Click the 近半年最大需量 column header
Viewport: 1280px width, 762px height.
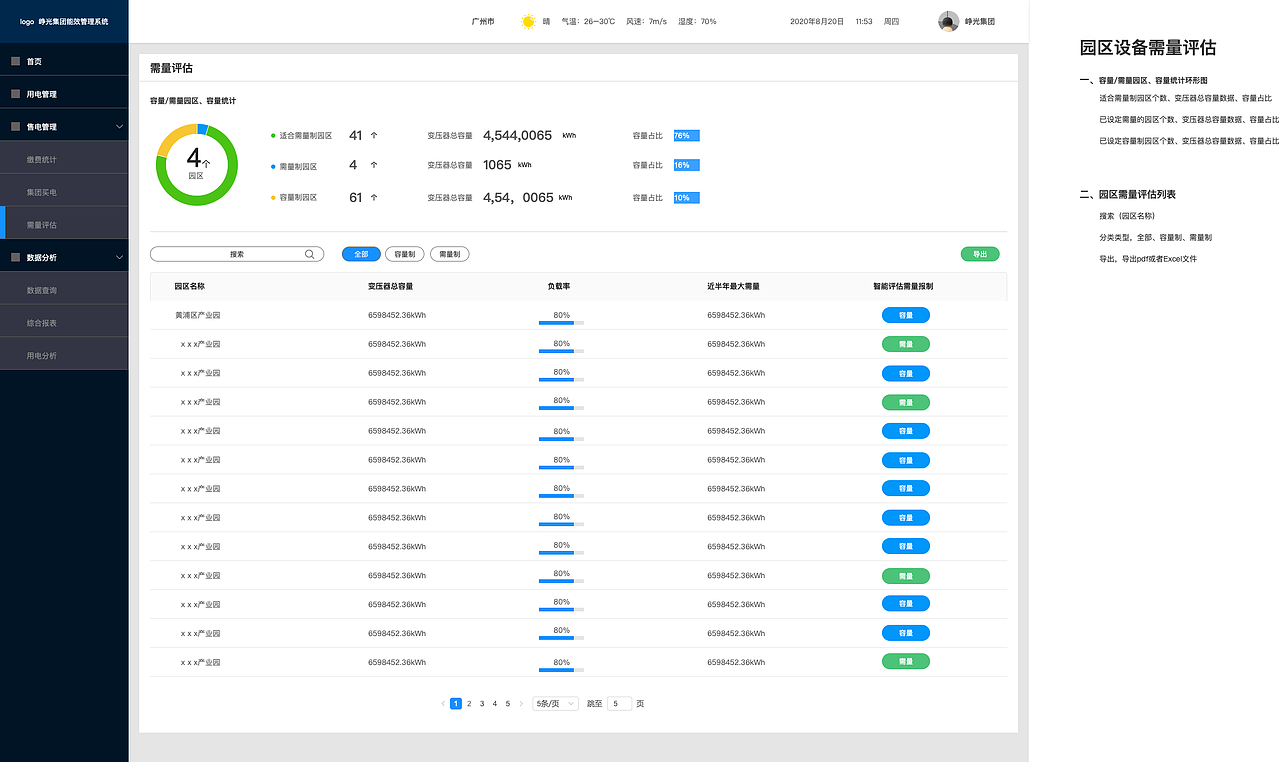click(x=733, y=286)
